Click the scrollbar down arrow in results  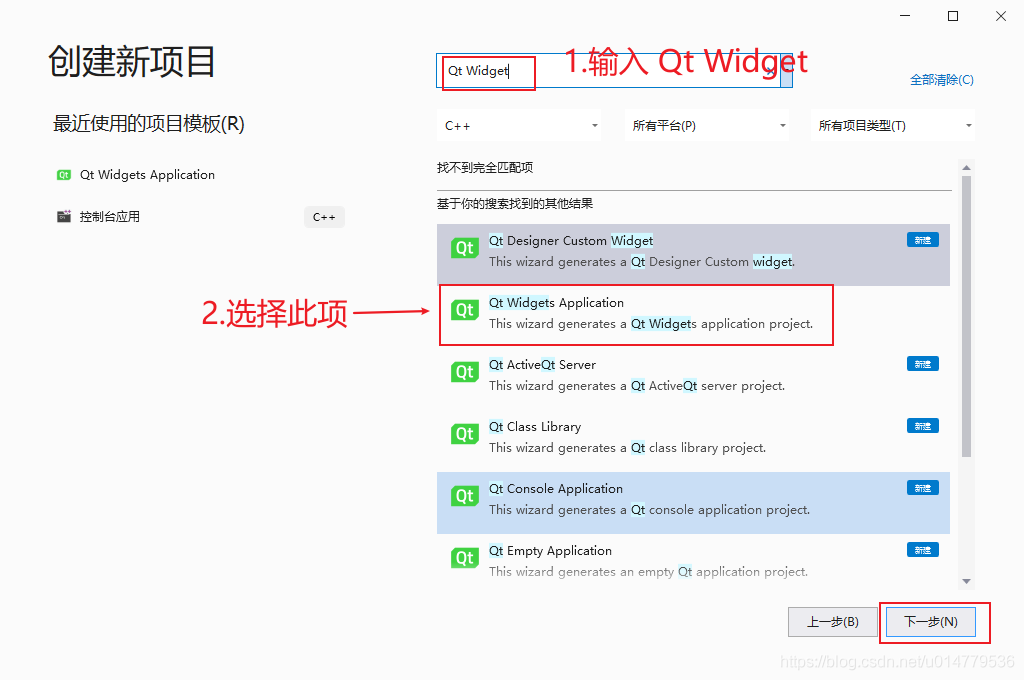967,581
